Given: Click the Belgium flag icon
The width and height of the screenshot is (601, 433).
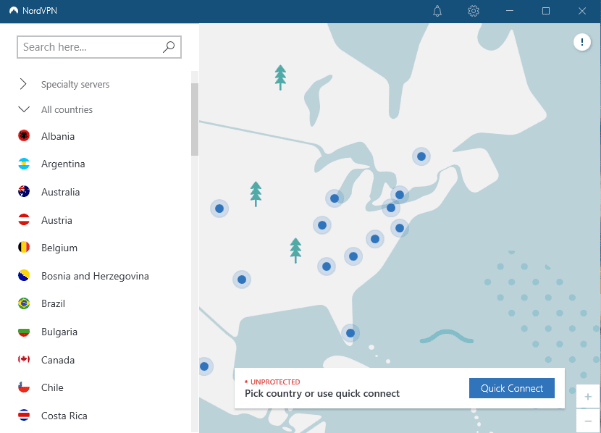Looking at the screenshot, I should pyautogui.click(x=24, y=247).
